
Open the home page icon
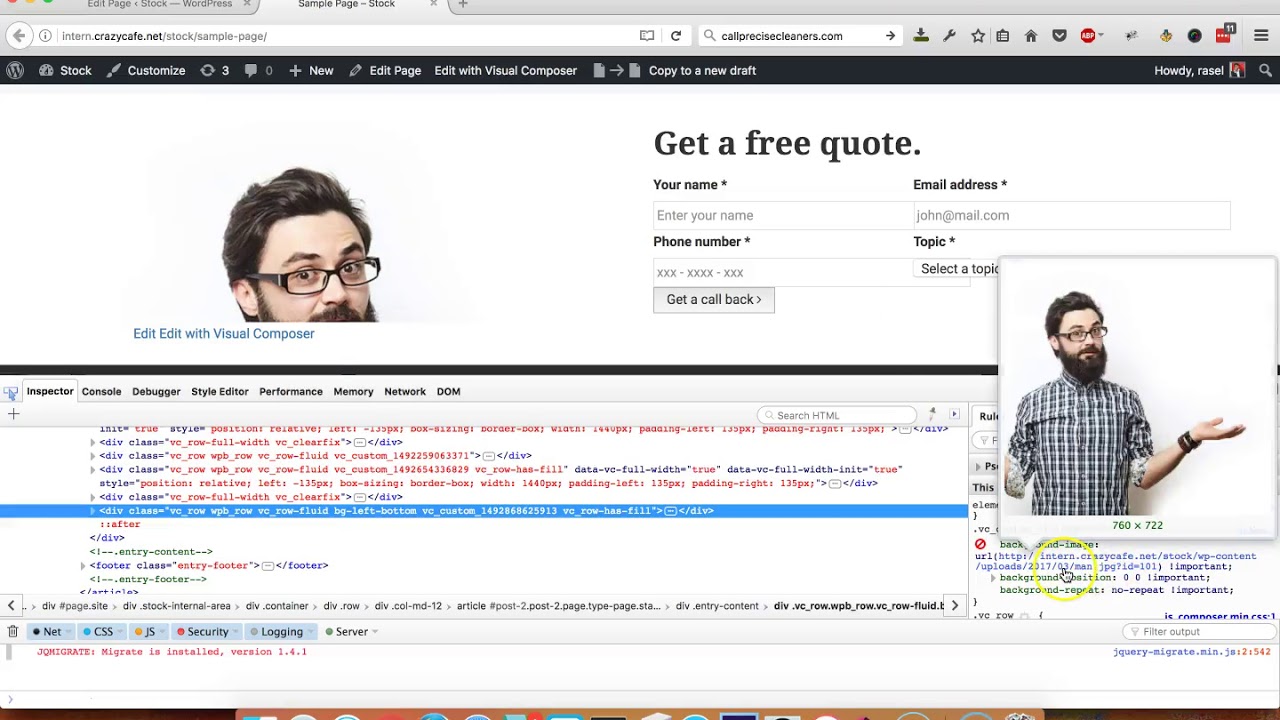click(1031, 36)
